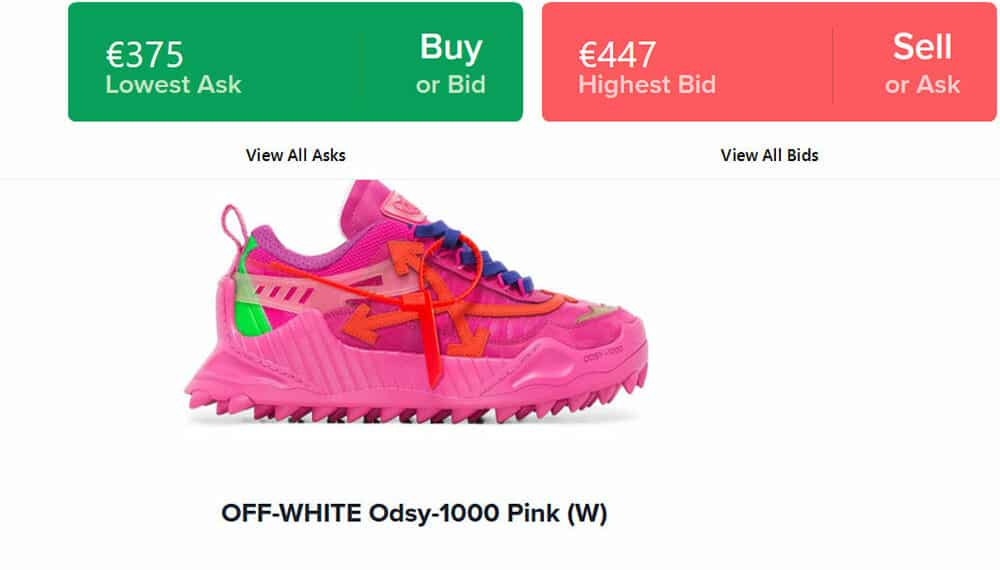Image resolution: width=1000 pixels, height=570 pixels.
Task: Click the word Buy in the green panel
Action: [x=451, y=47]
